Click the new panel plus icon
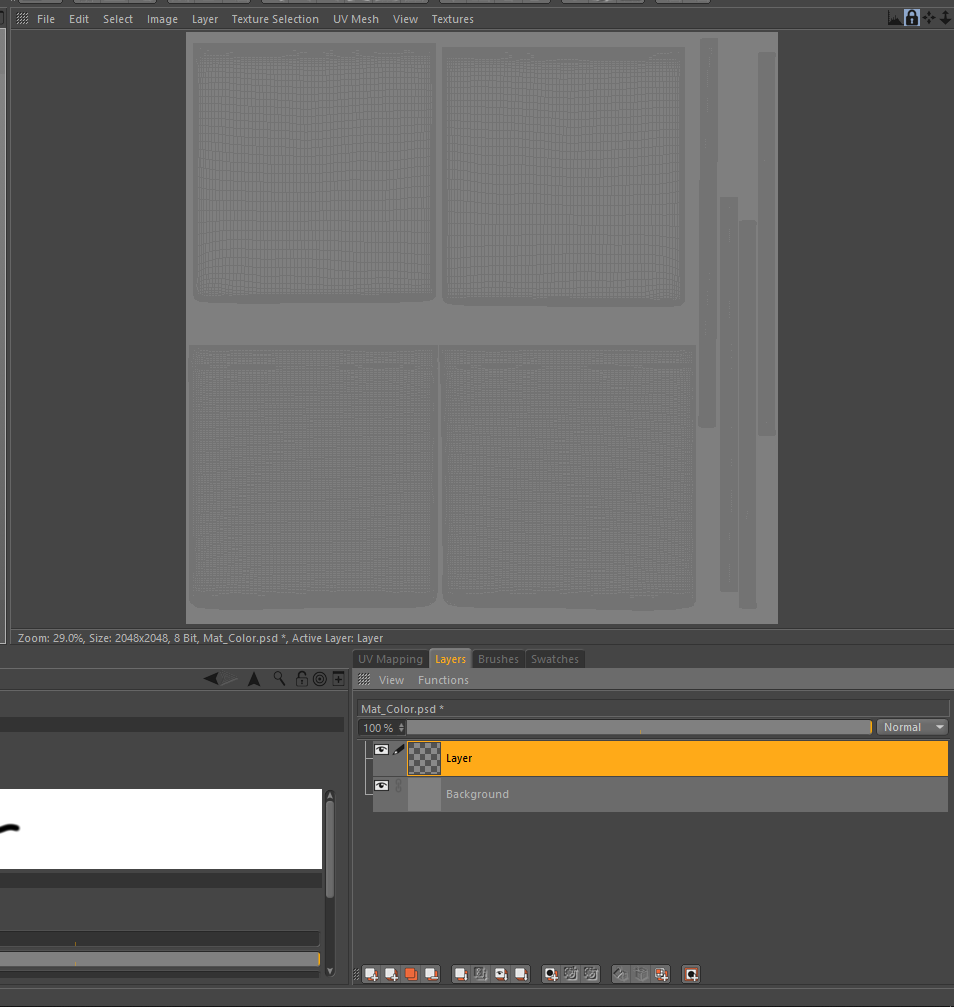 [x=338, y=679]
